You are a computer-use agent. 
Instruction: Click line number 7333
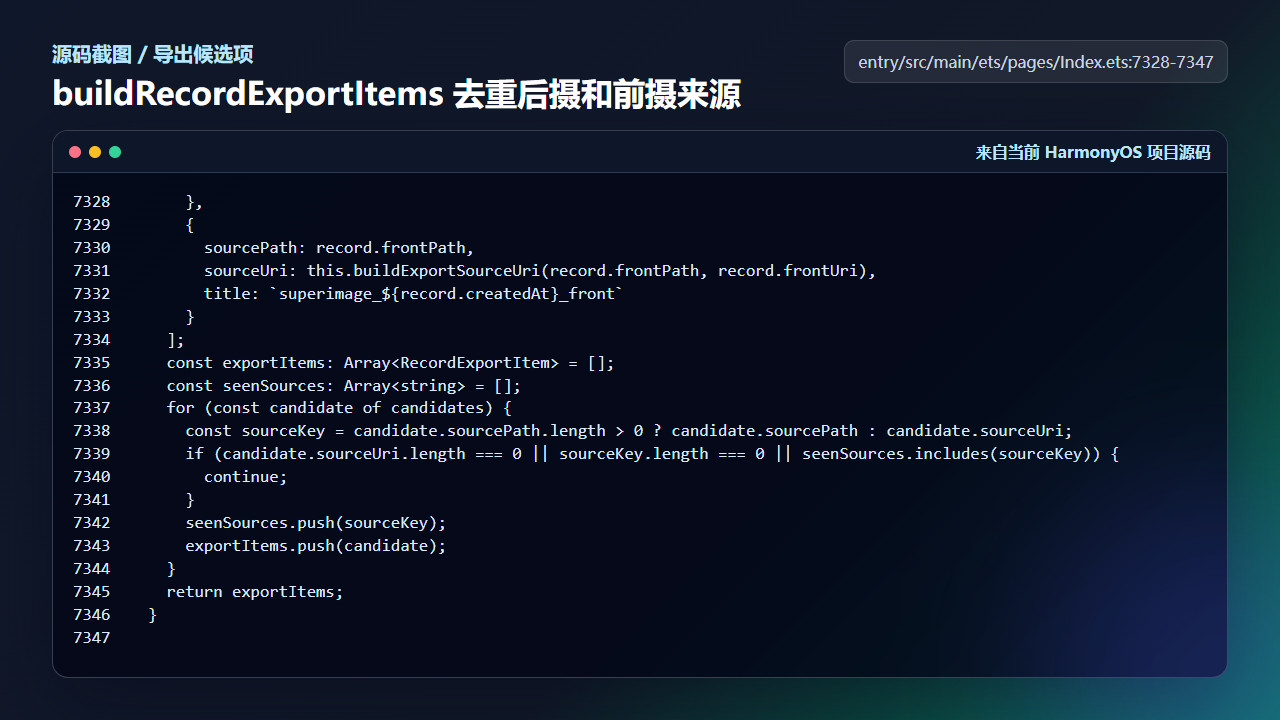pyautogui.click(x=92, y=317)
